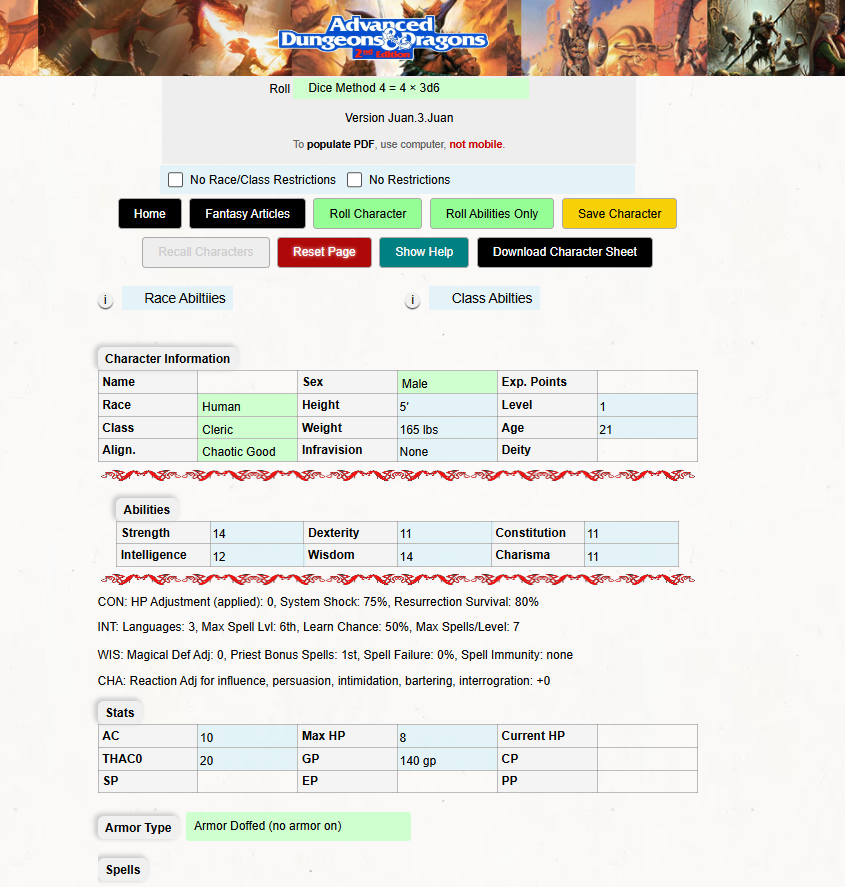Click the Exp. Points input field
Image resolution: width=845 pixels, height=887 pixels.
(647, 382)
